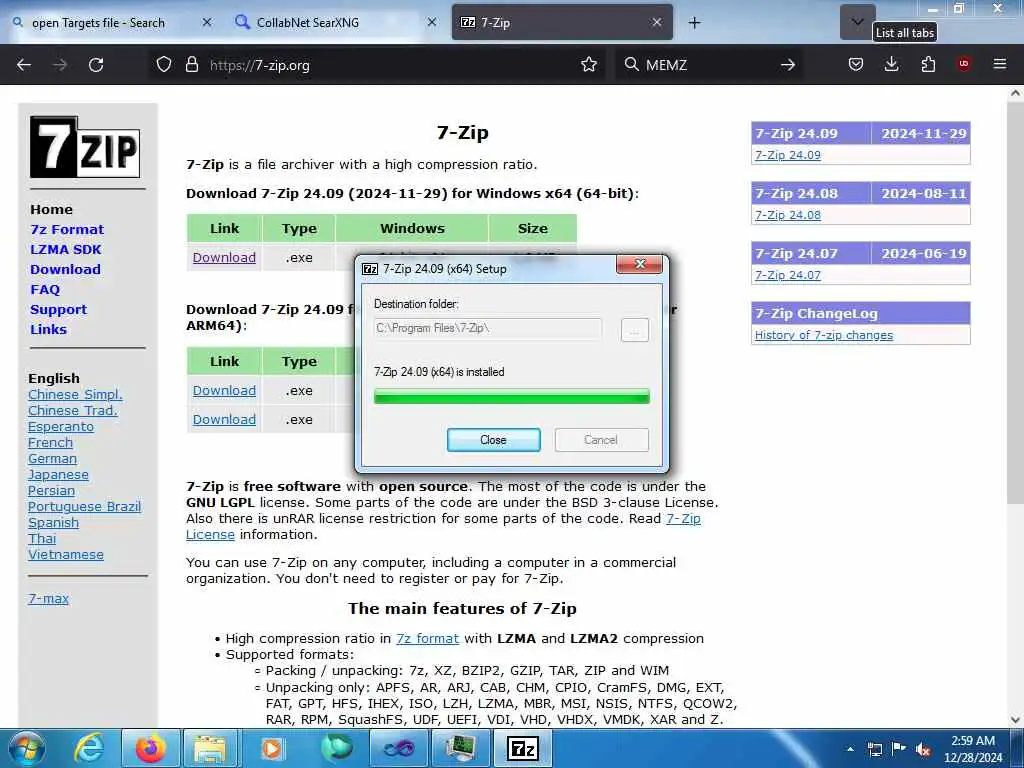Open the extensions puzzle icon
The image size is (1024, 768).
[x=928, y=64]
